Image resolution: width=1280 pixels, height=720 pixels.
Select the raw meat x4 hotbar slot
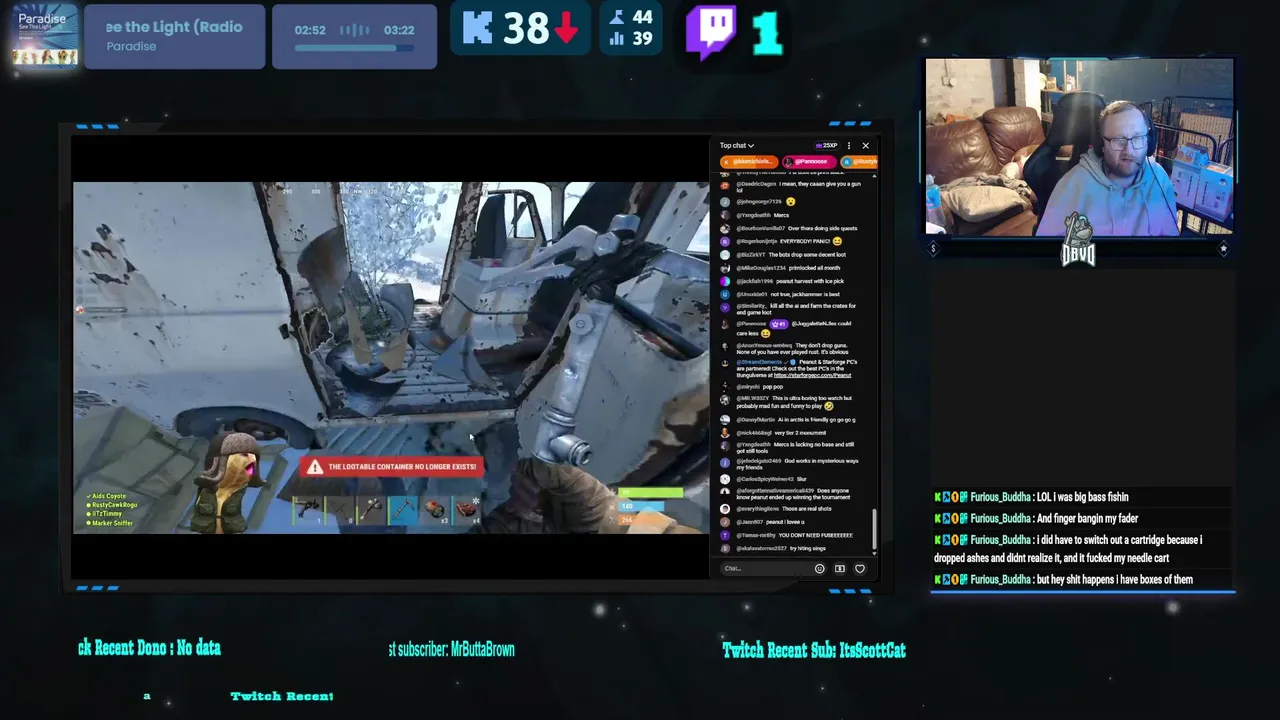pos(466,510)
